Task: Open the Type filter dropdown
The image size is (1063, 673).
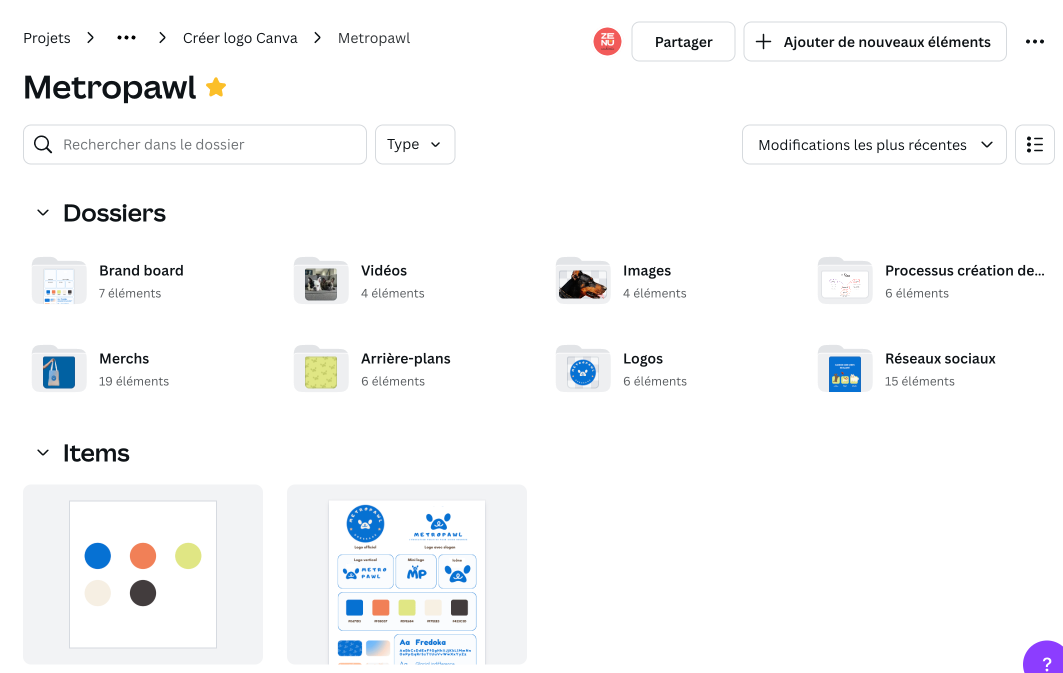Action: (414, 144)
